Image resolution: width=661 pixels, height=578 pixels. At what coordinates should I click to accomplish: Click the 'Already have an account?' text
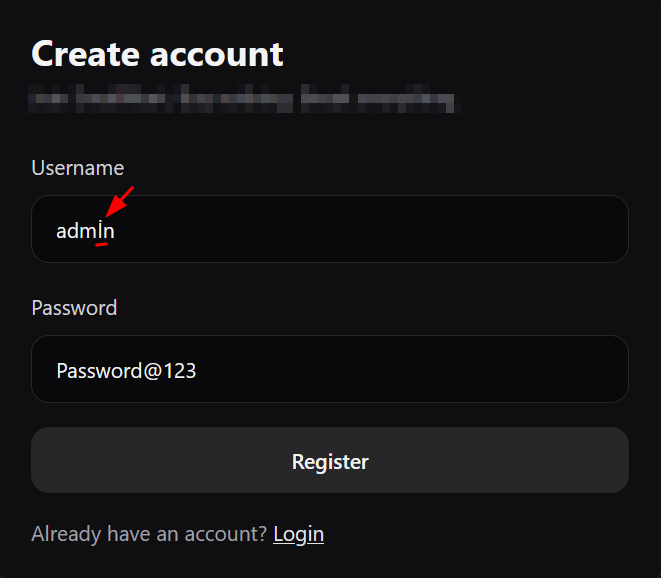click(149, 534)
